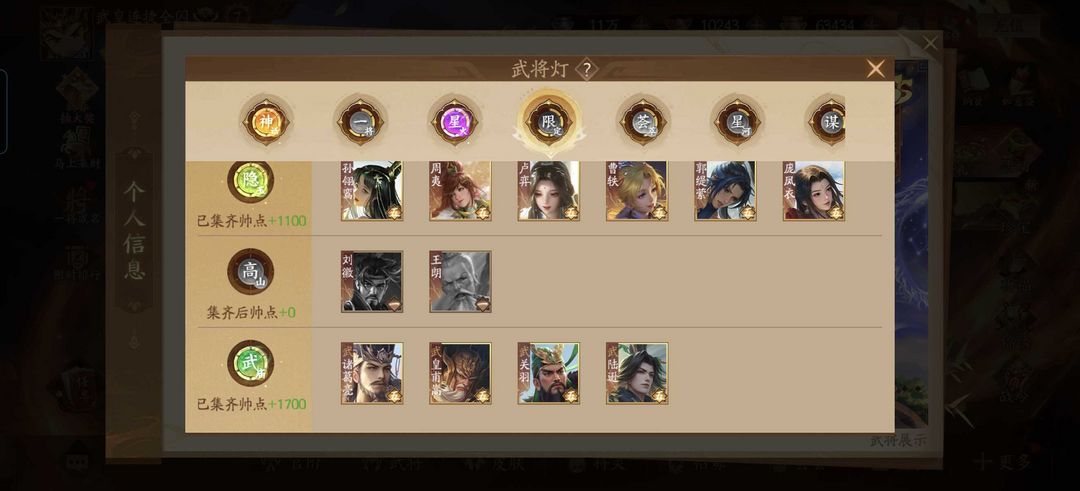
Task: Open the 荟萃 category medallion
Action: pyautogui.click(x=643, y=122)
